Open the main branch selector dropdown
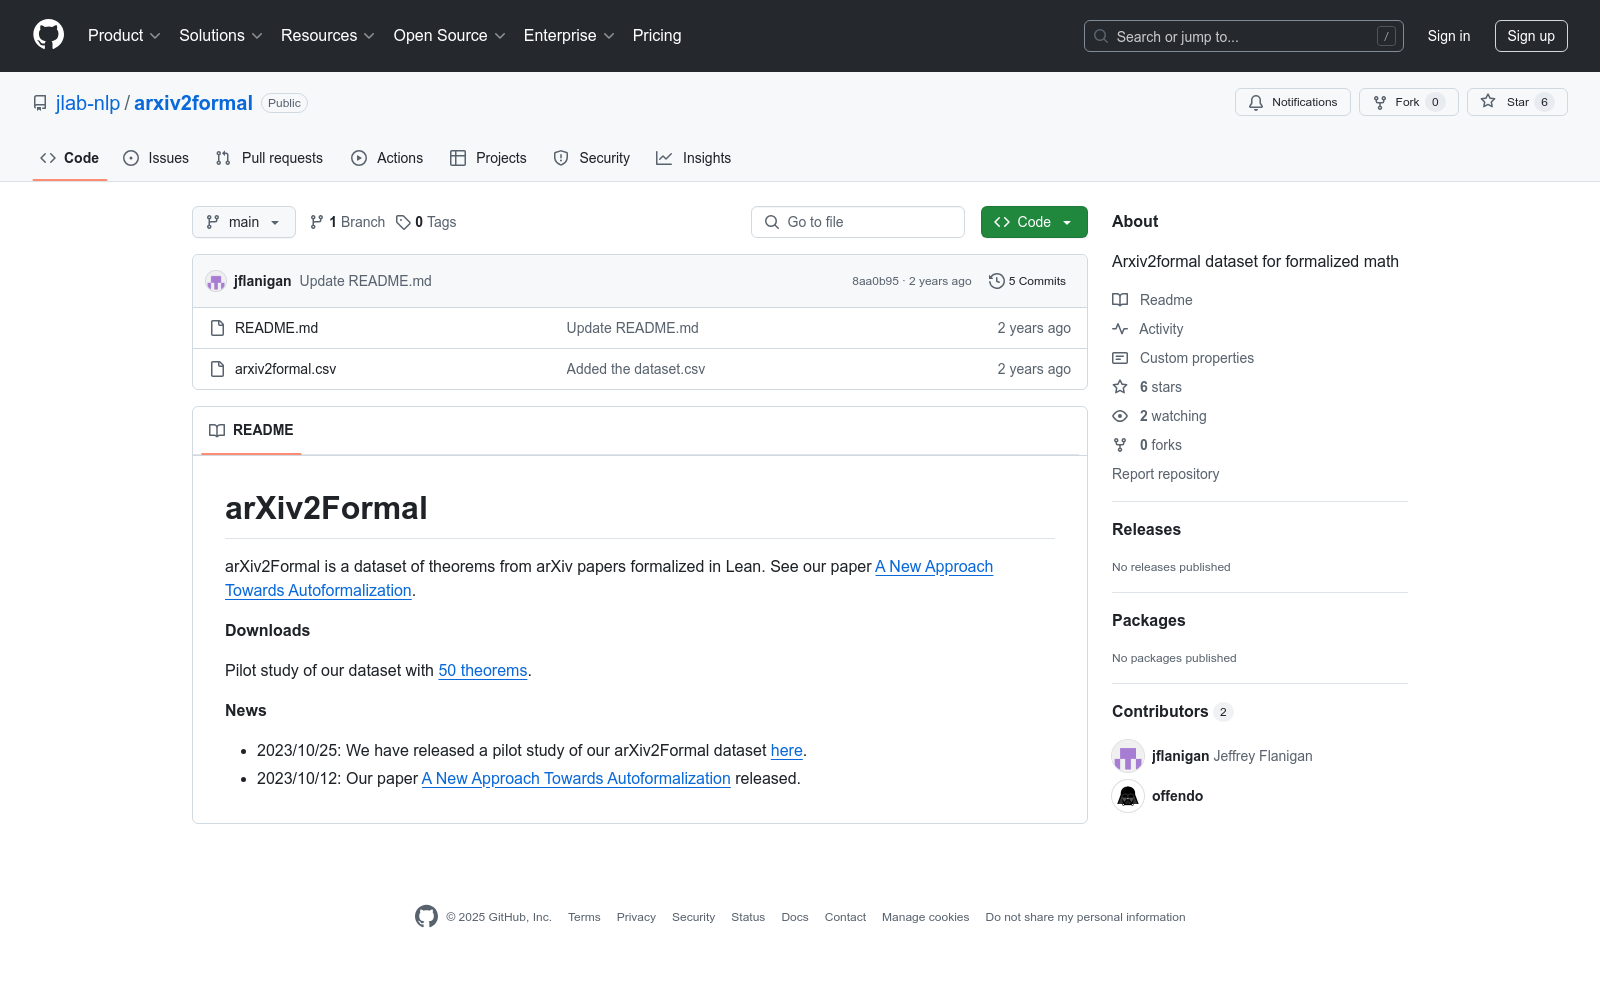Viewport: 1600px width, 1000px height. (244, 222)
